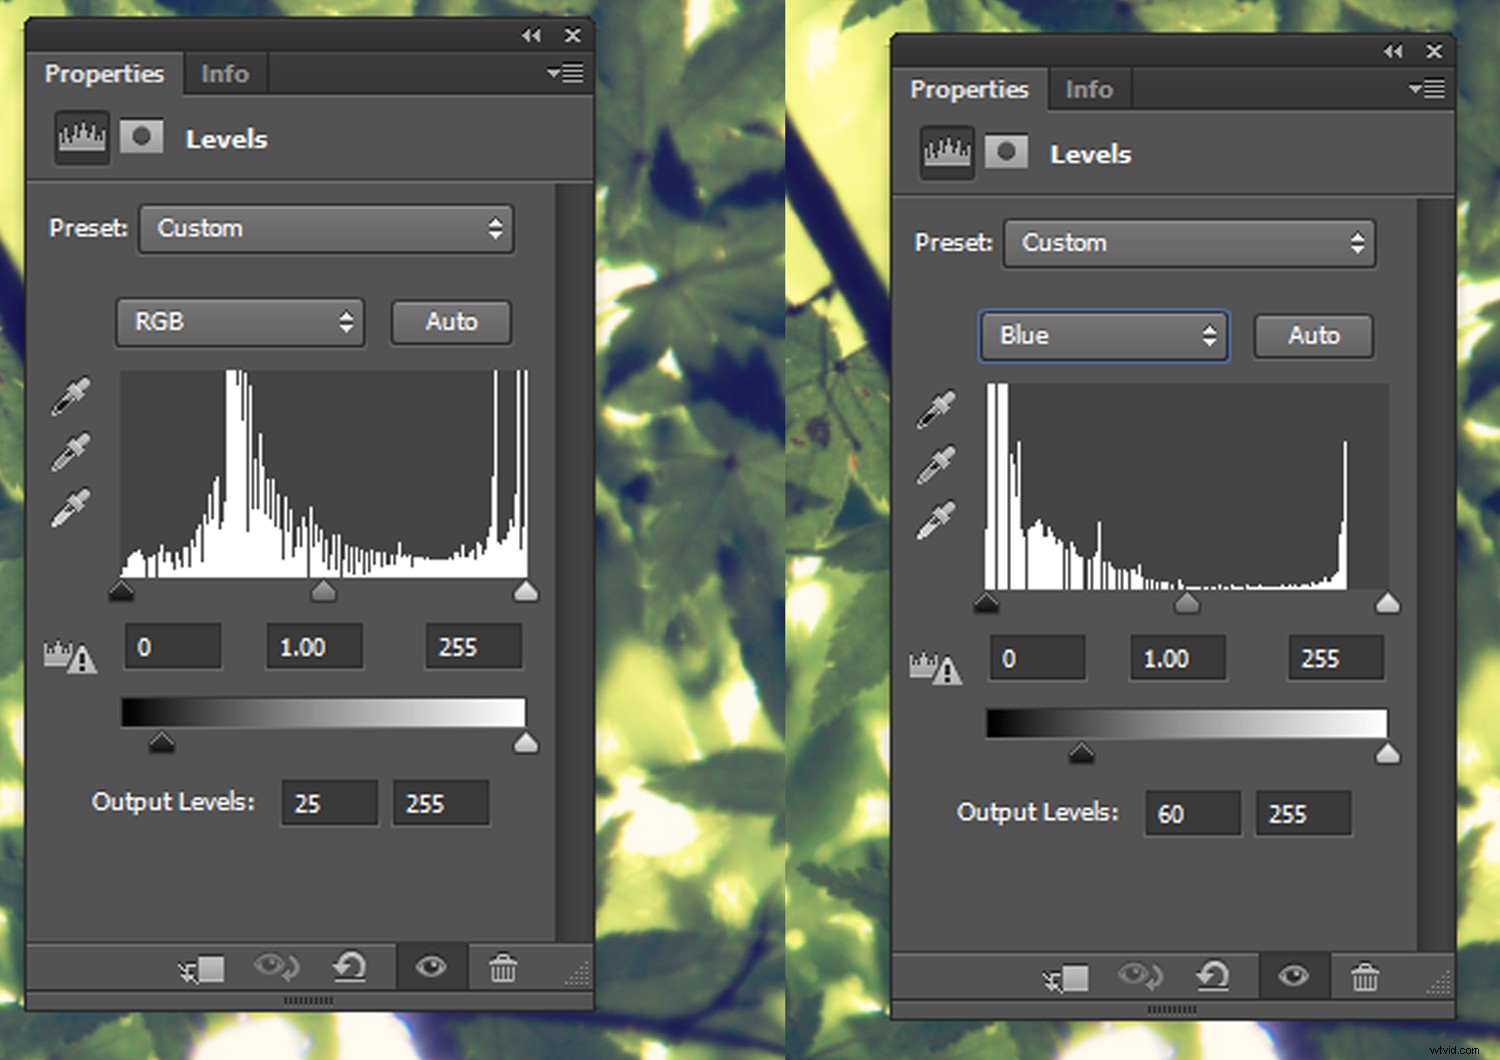
Task: Toggle the eye icon in the right panel
Action: pos(1292,977)
